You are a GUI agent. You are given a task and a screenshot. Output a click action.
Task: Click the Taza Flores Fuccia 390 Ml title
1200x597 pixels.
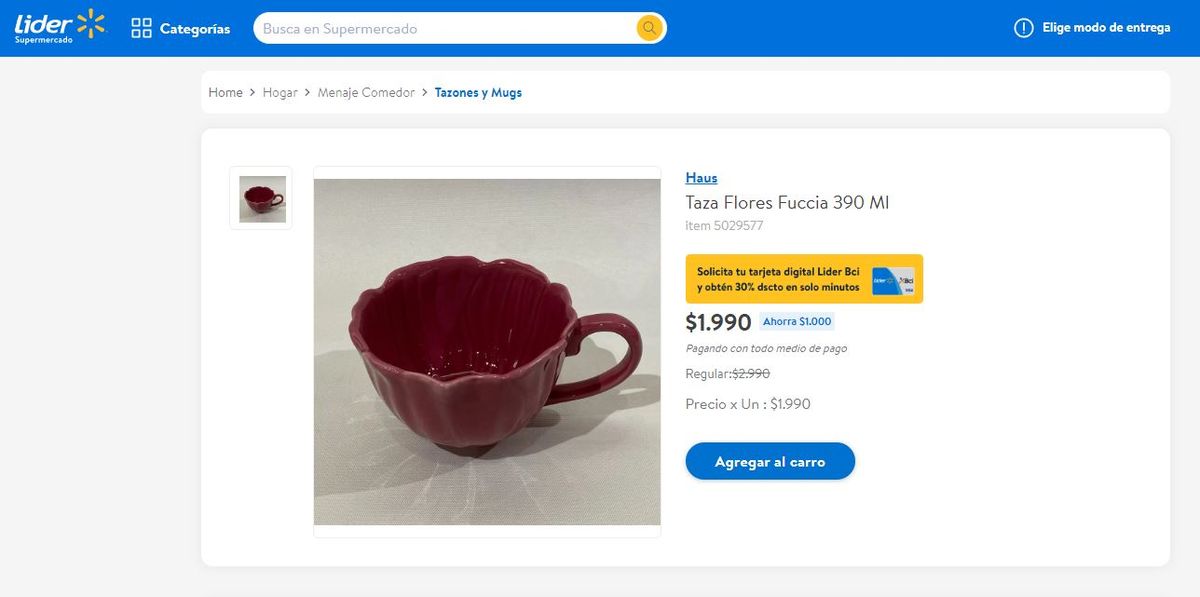[787, 203]
